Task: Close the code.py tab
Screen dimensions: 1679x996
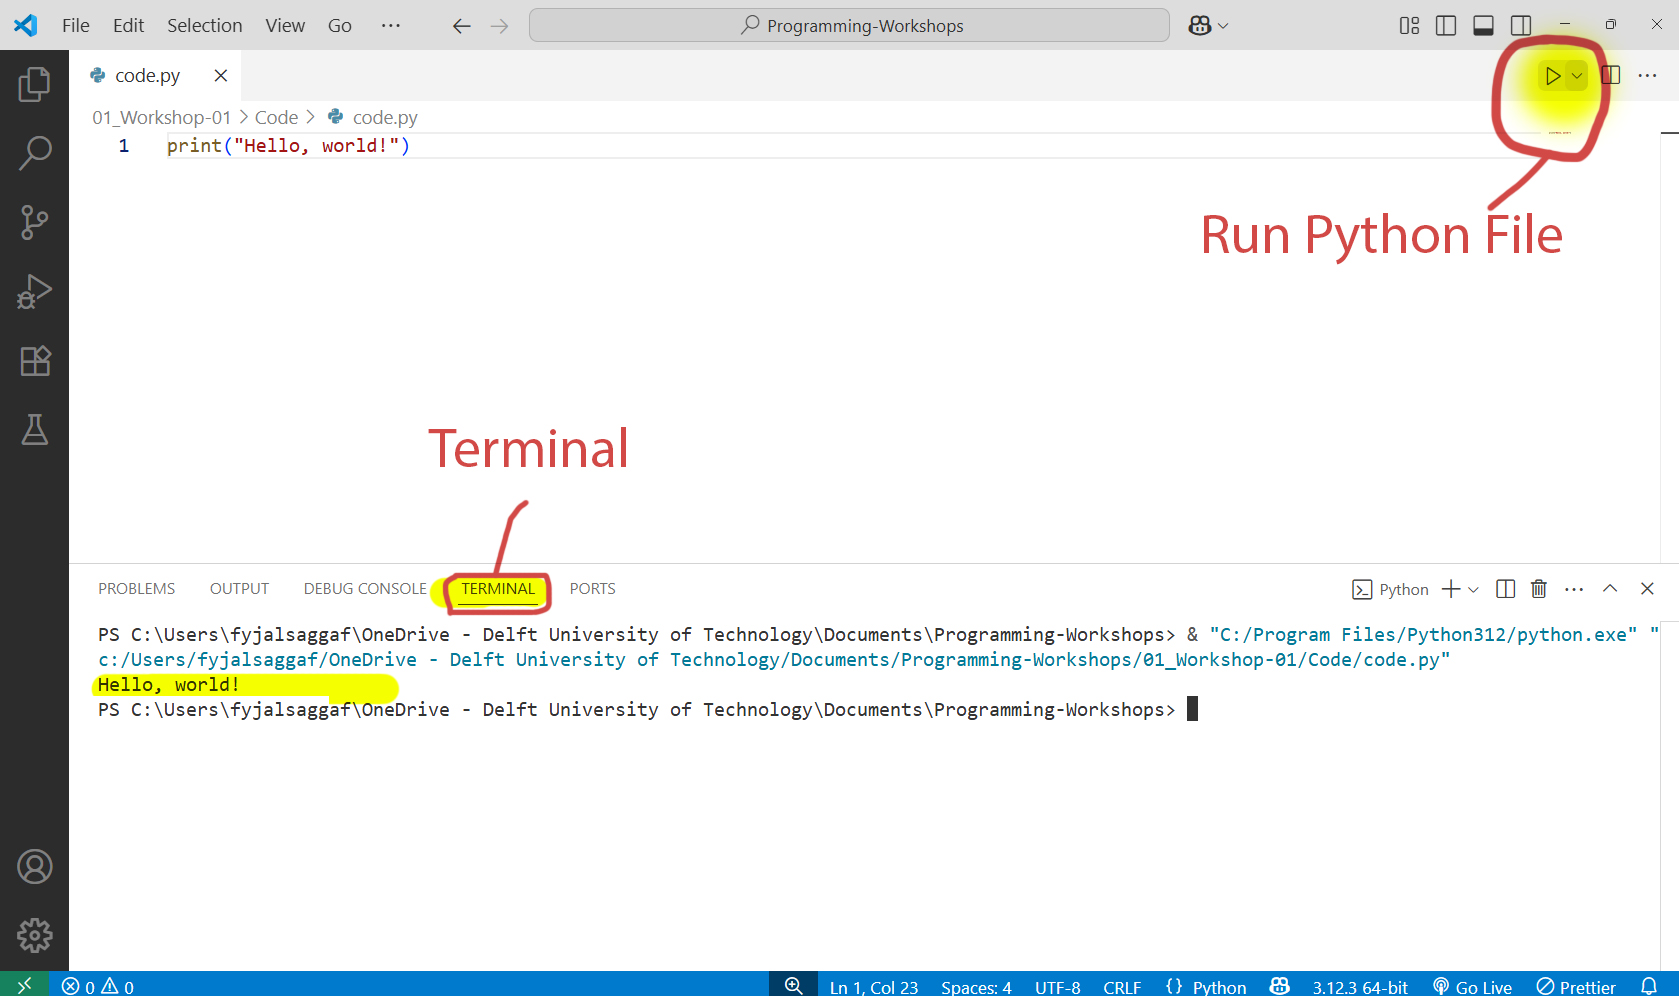Action: (221, 76)
